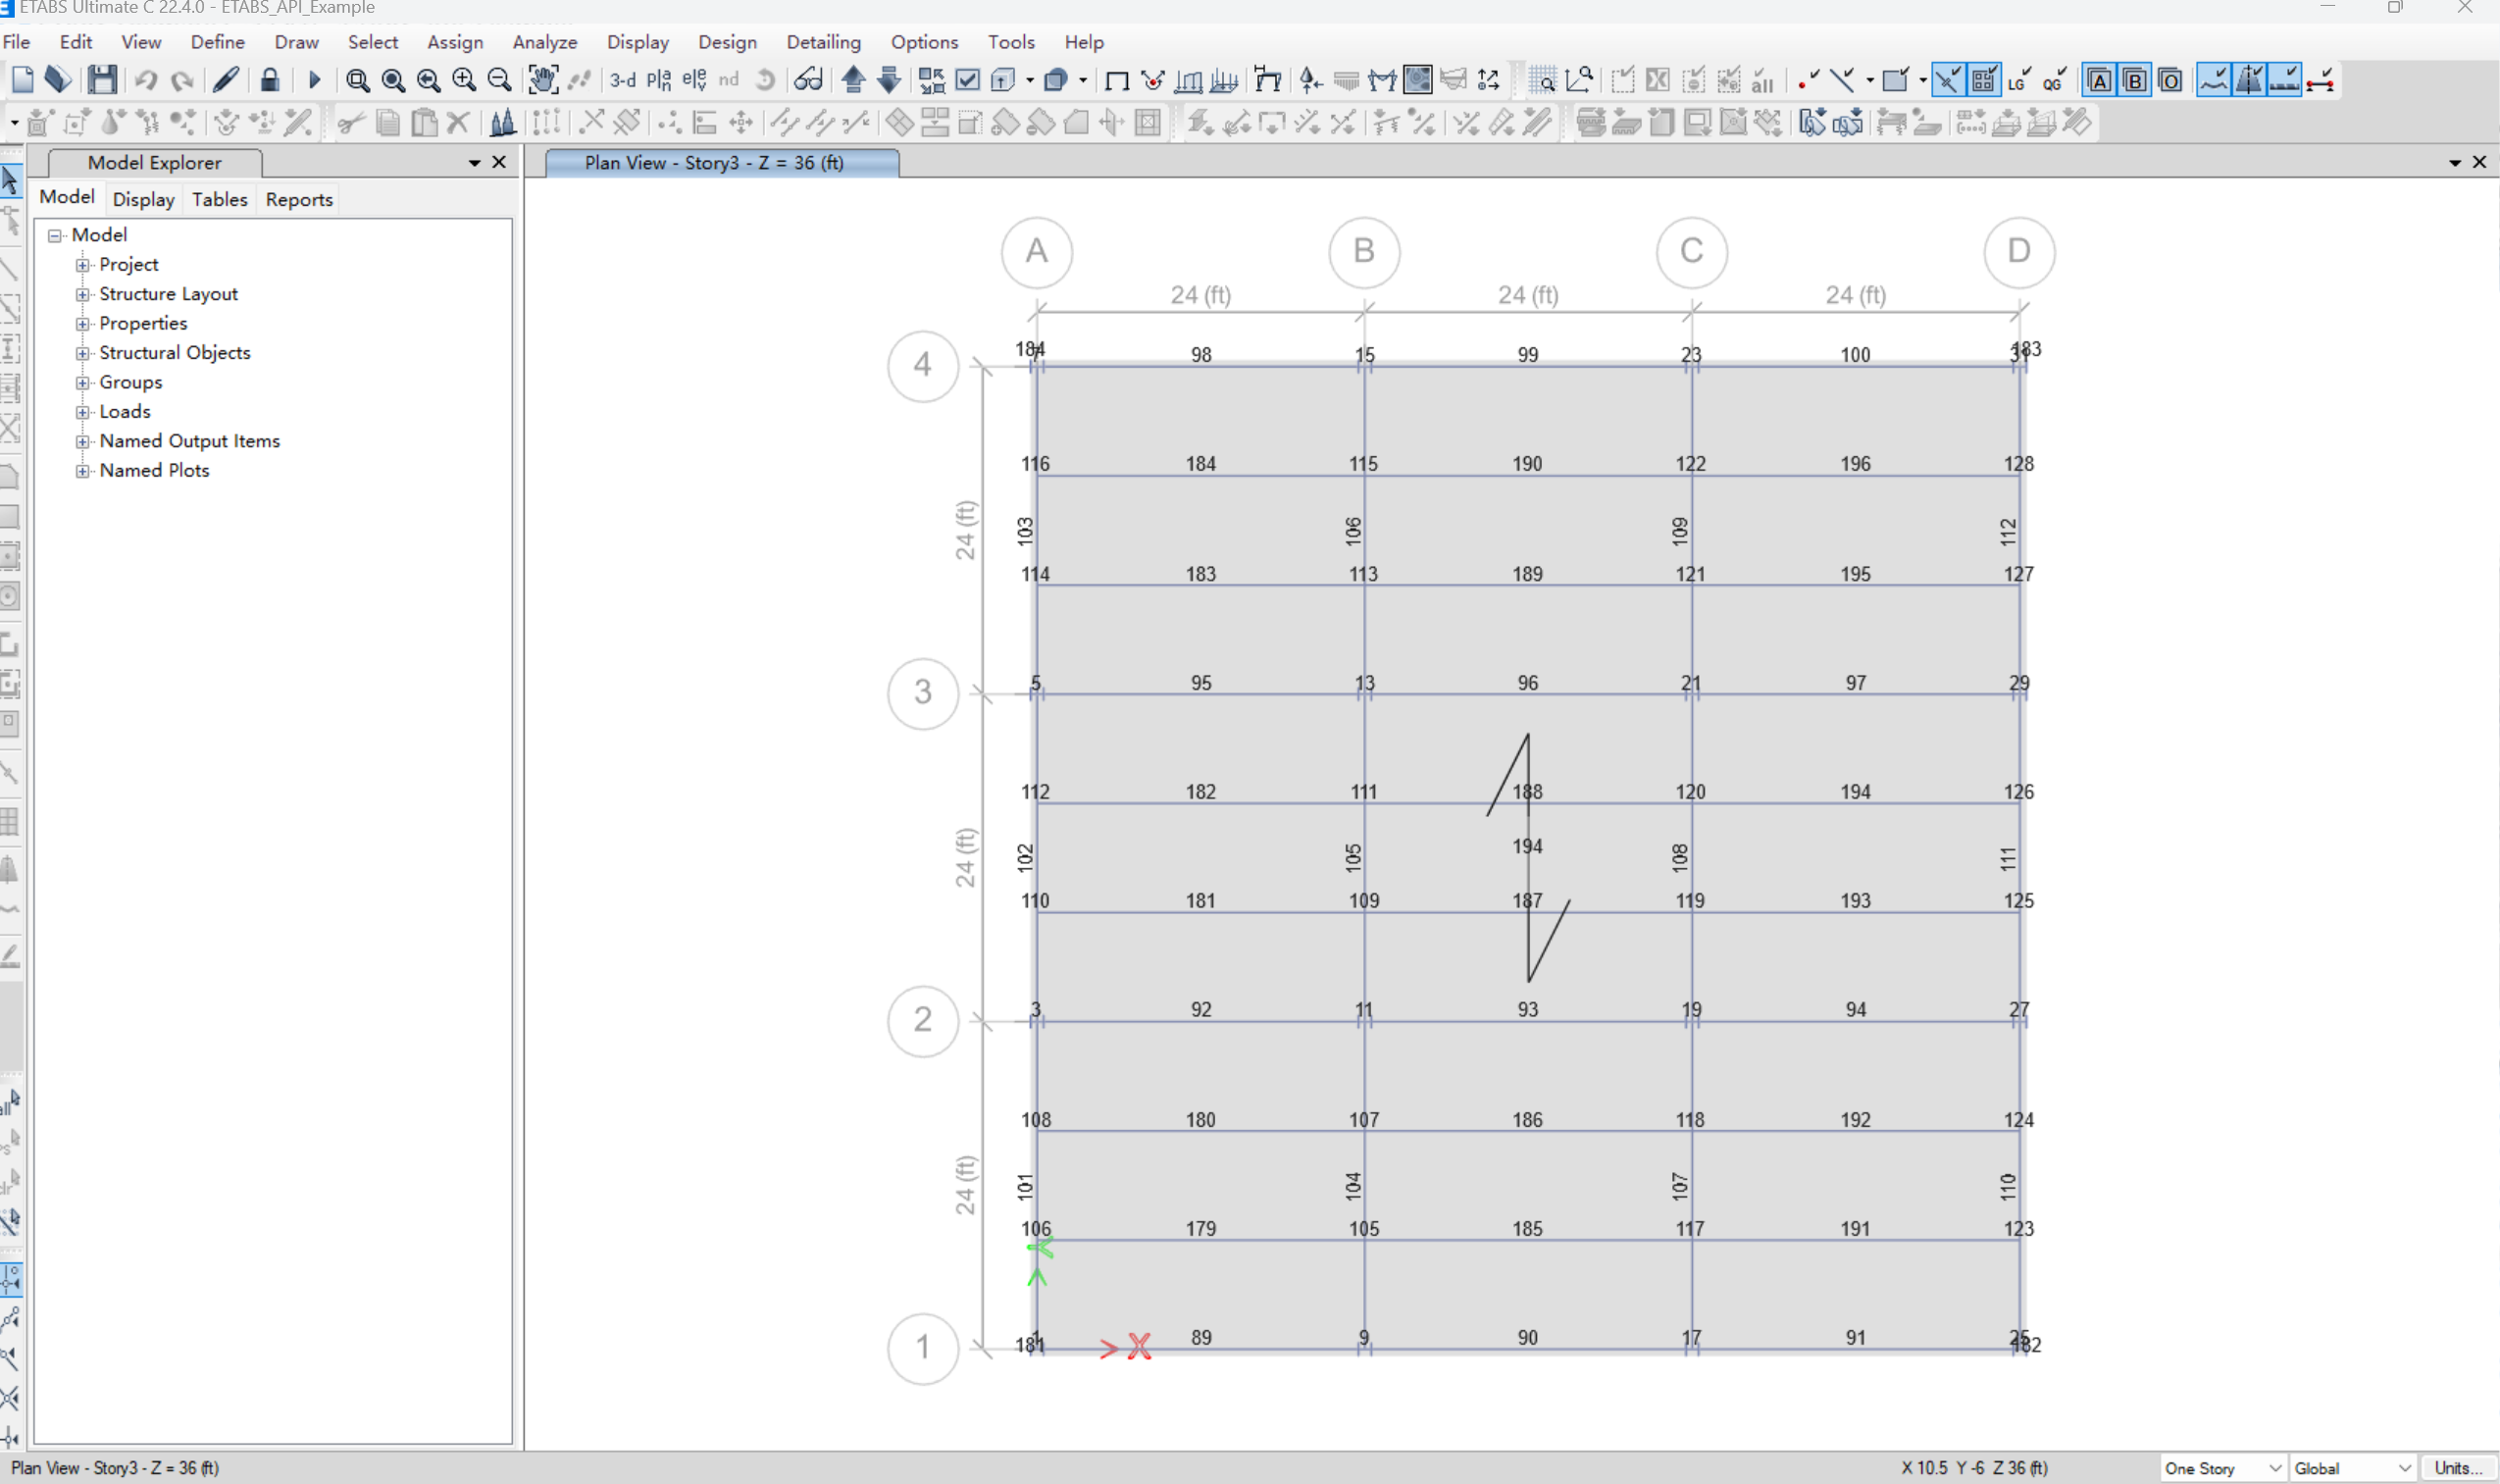2500x1484 pixels.
Task: Open the One Story dropdown in status bar
Action: [2222, 1468]
